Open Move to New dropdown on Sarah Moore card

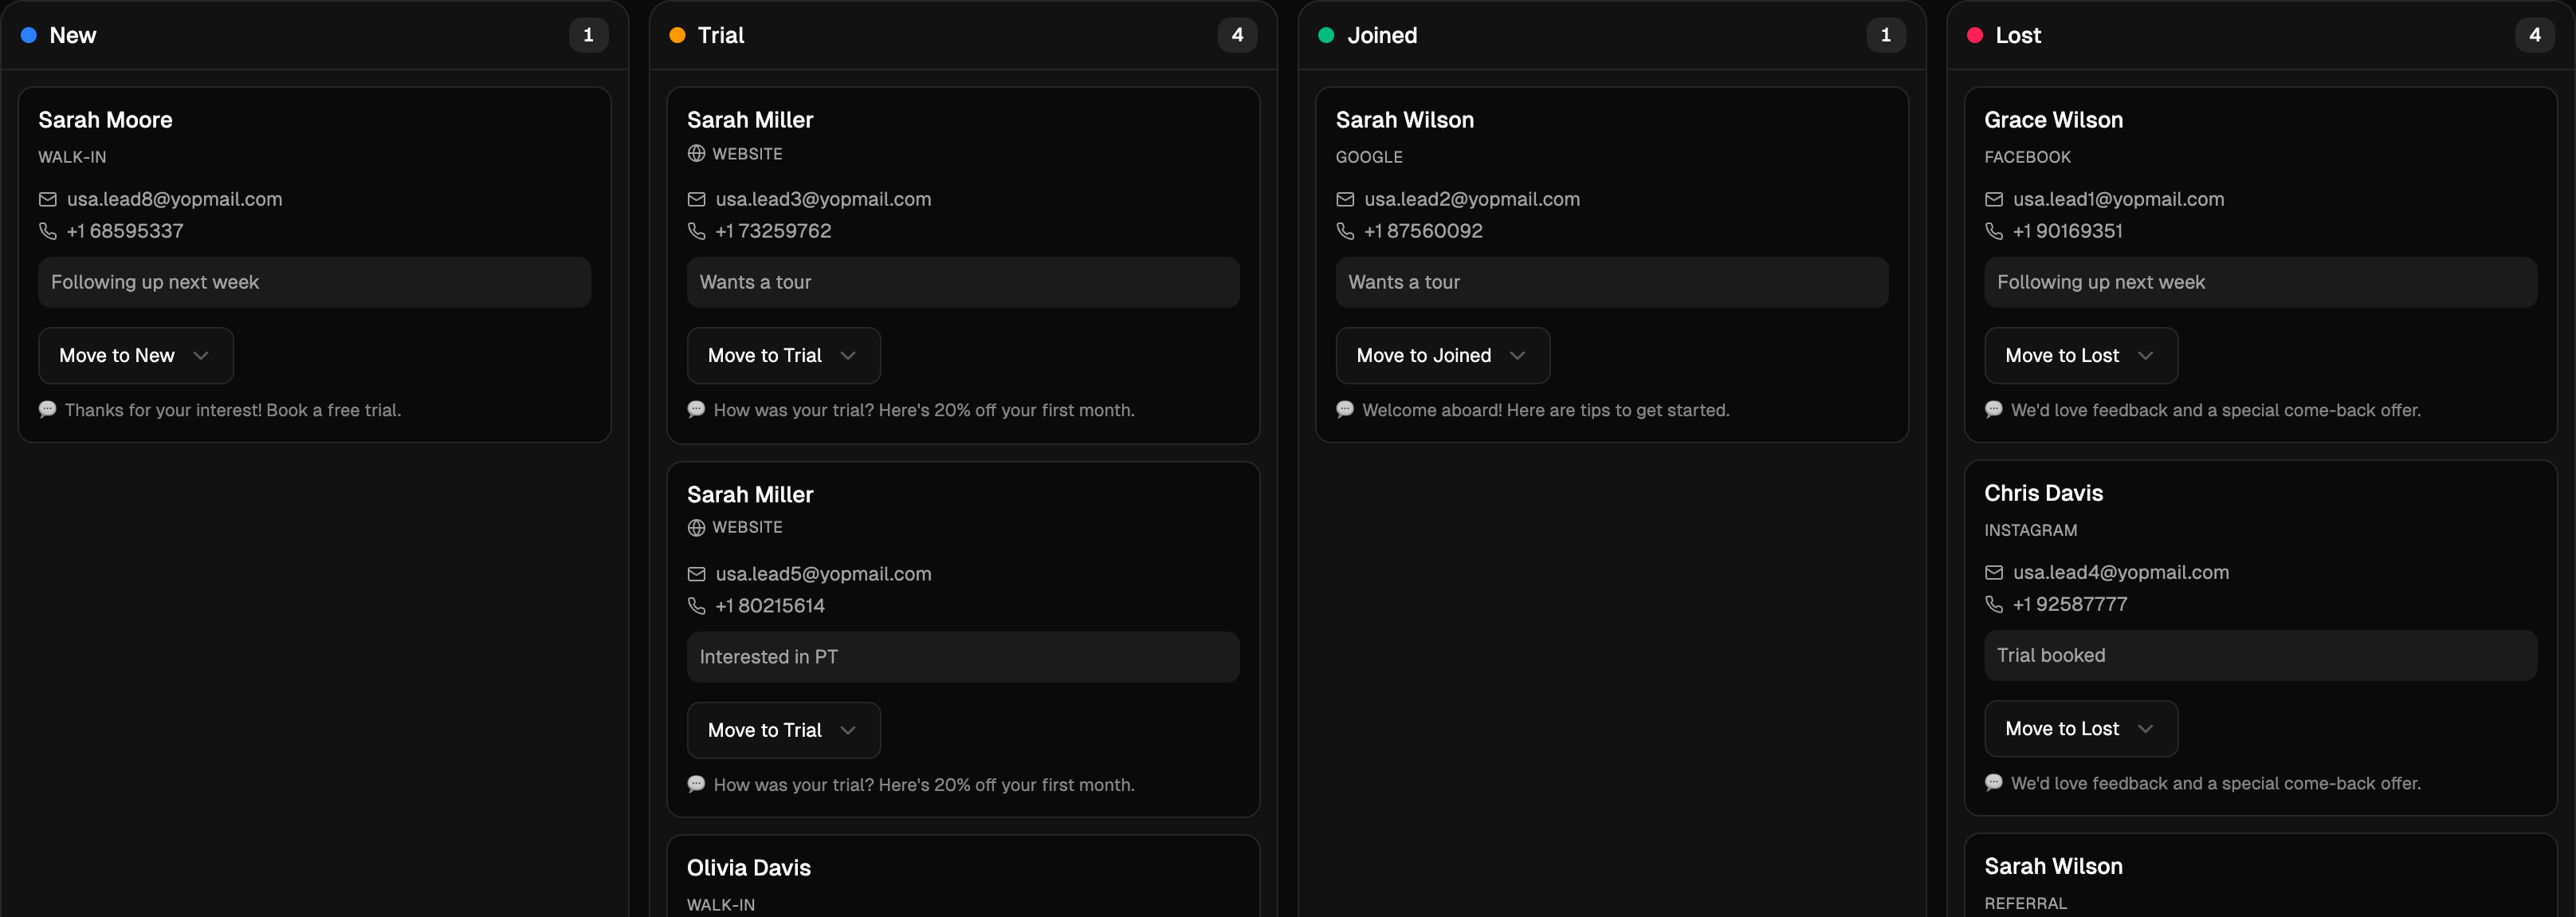pyautogui.click(x=136, y=355)
